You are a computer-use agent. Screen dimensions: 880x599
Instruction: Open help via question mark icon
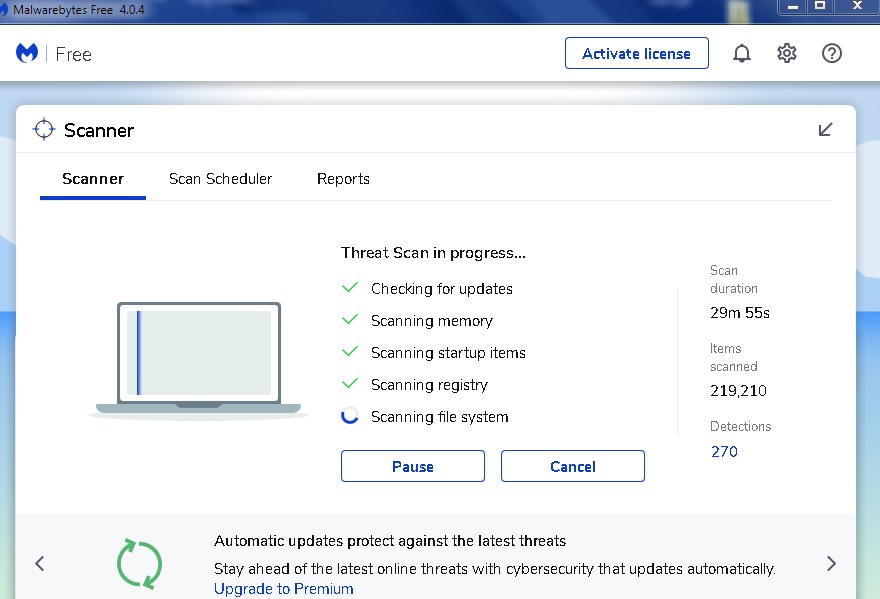pos(831,53)
